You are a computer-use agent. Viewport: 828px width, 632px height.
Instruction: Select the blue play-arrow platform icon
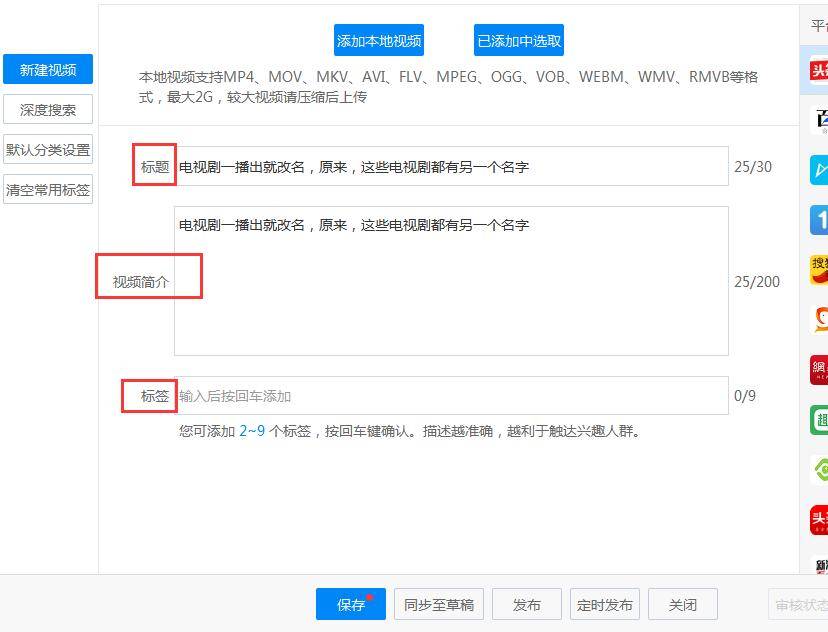click(x=819, y=170)
